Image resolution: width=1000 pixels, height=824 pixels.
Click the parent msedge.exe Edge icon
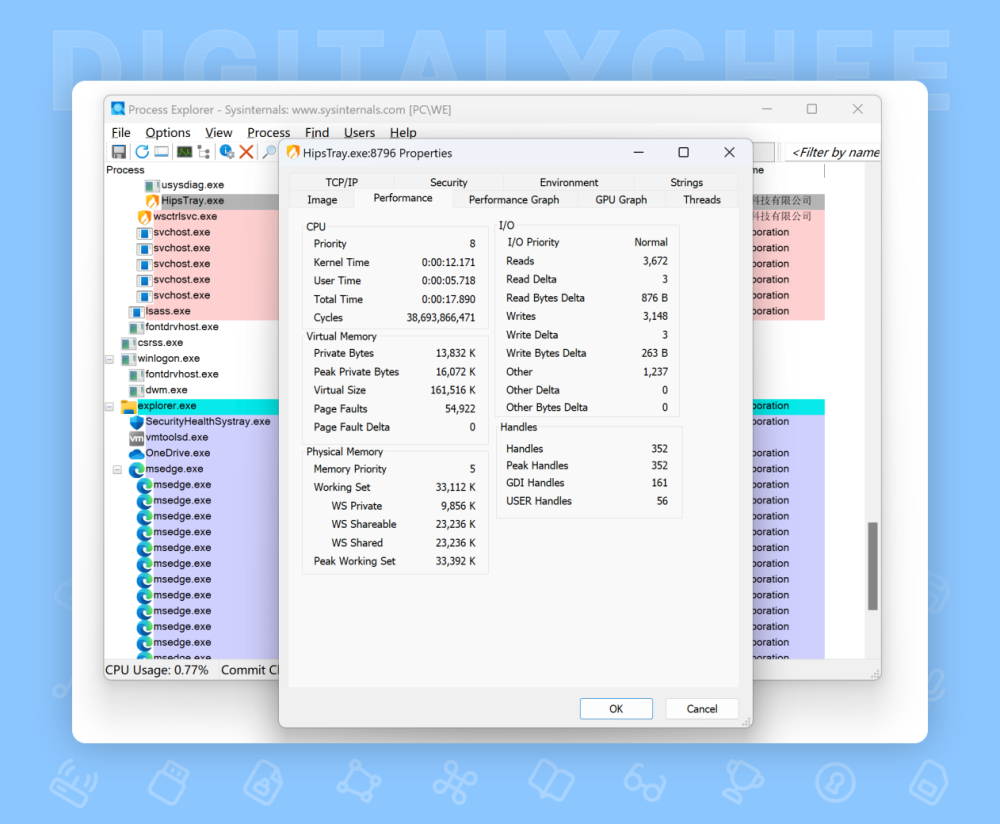pos(136,469)
